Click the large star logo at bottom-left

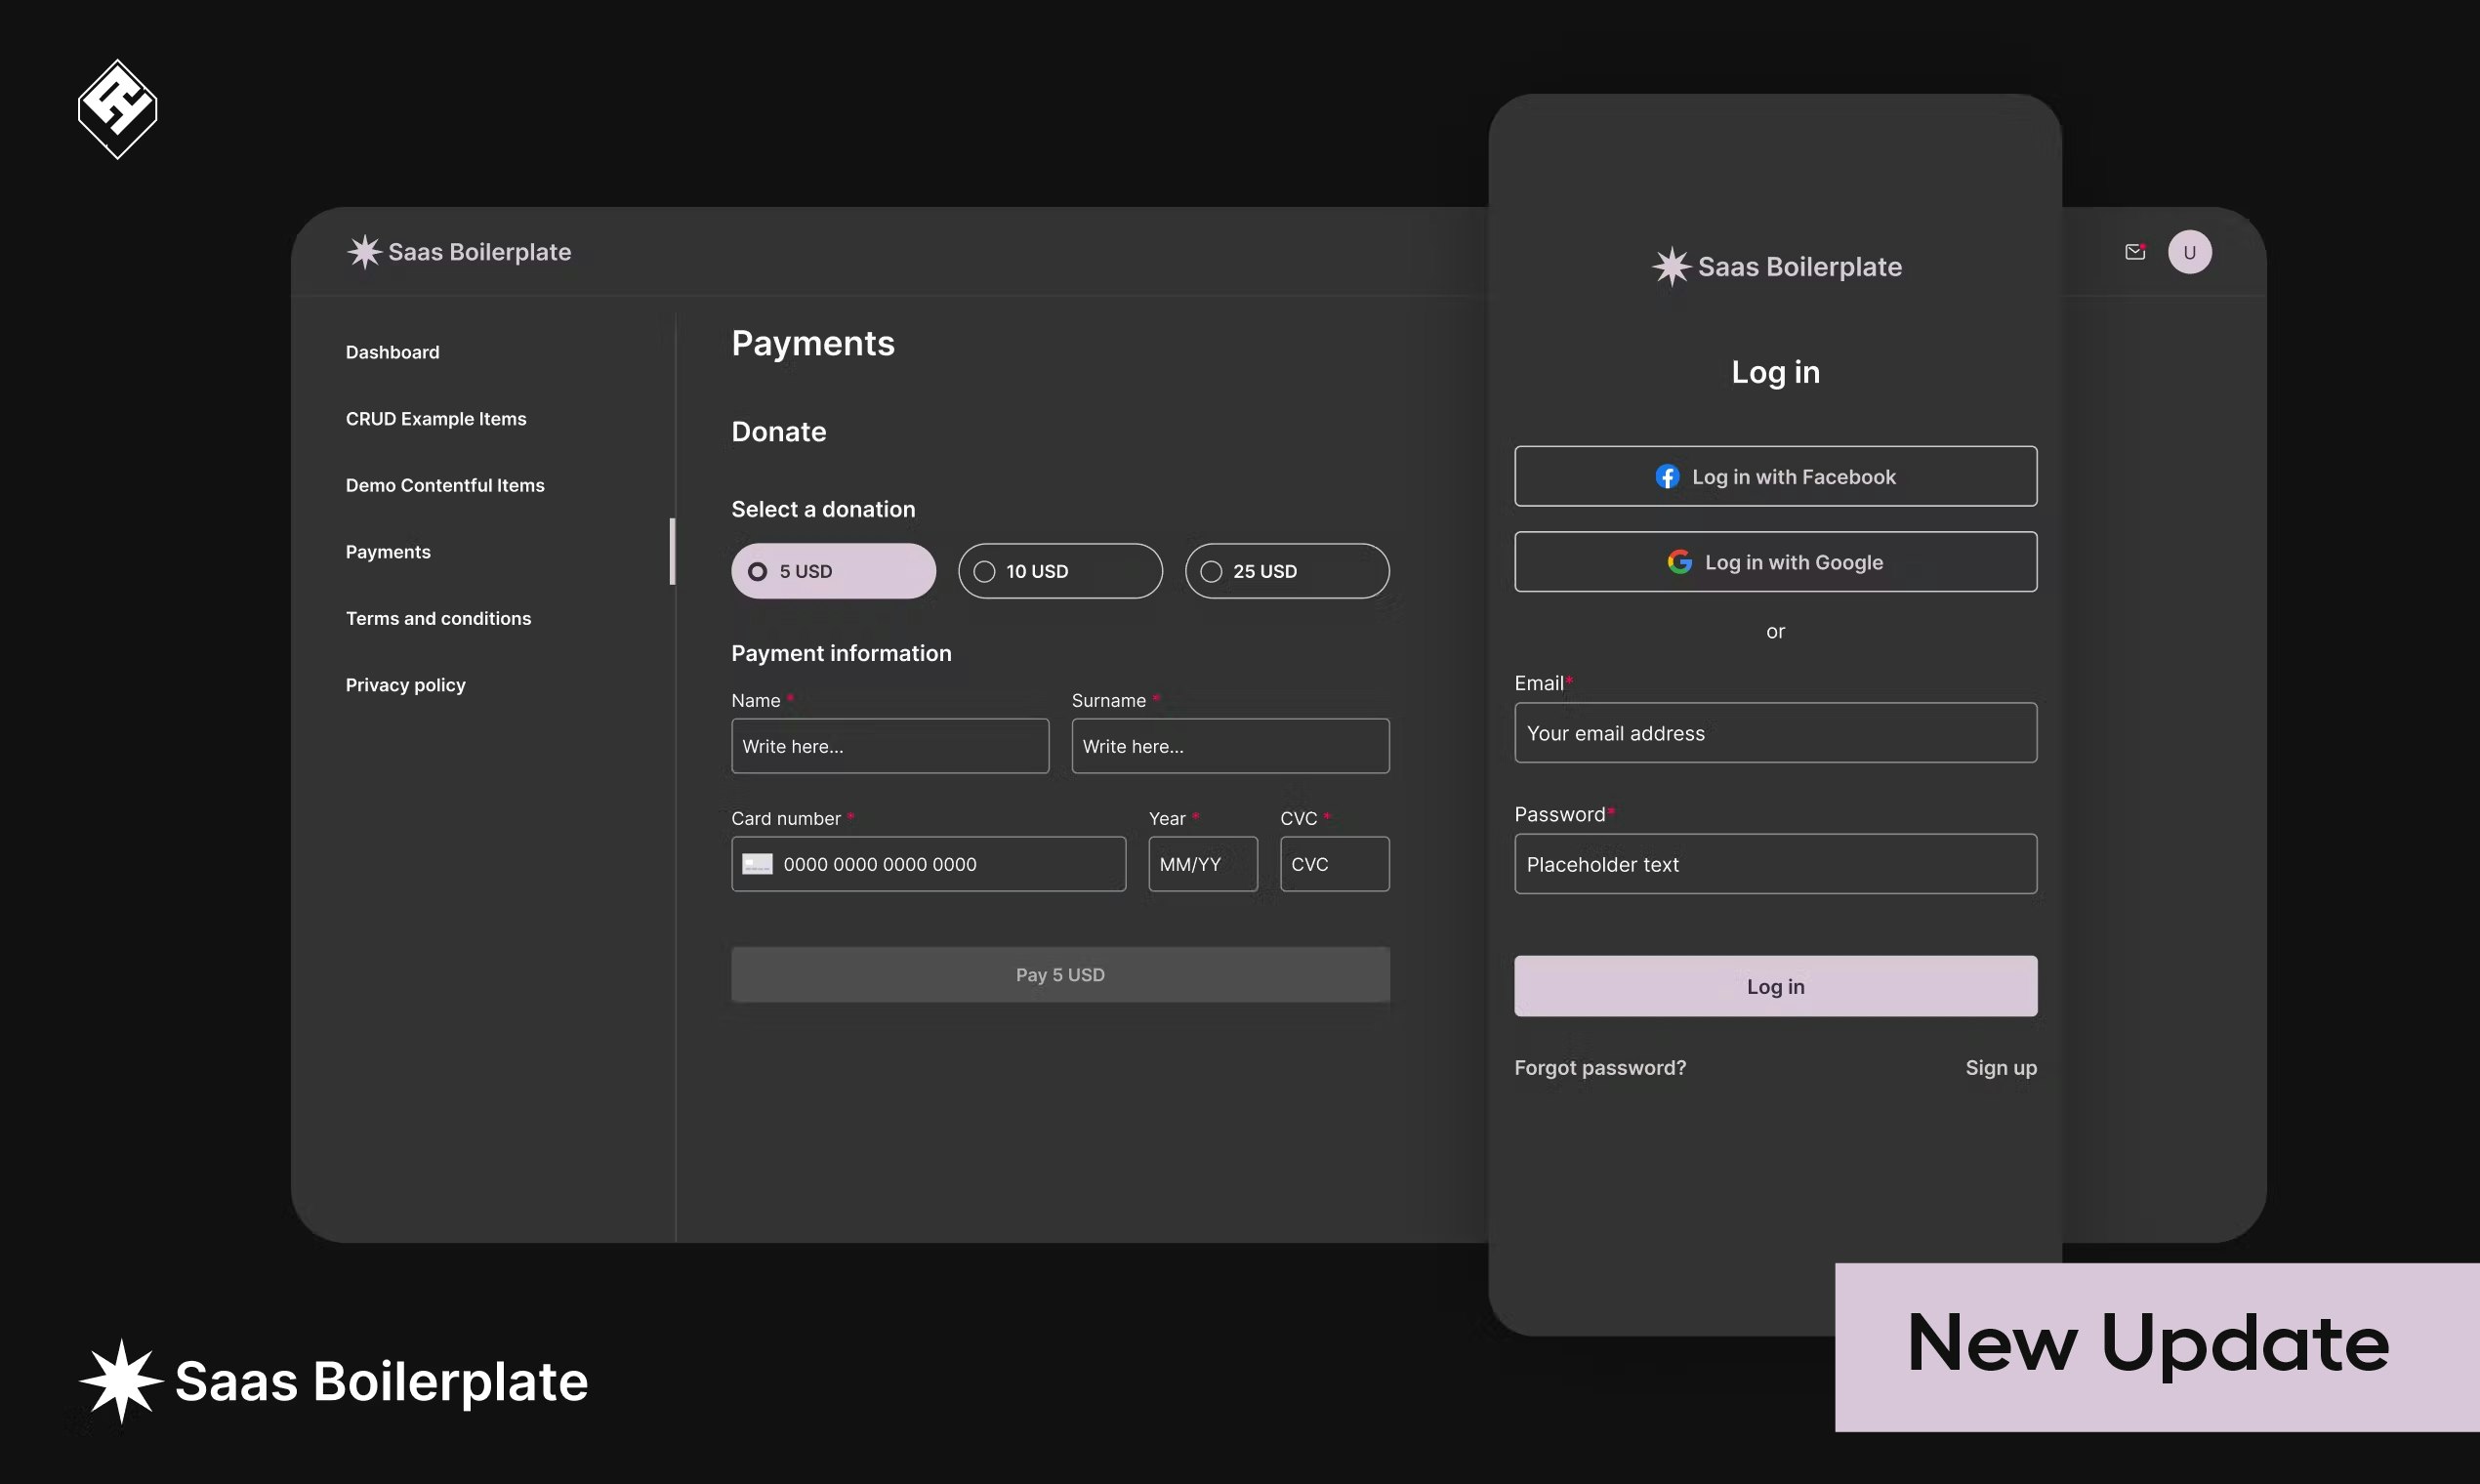[x=121, y=1380]
